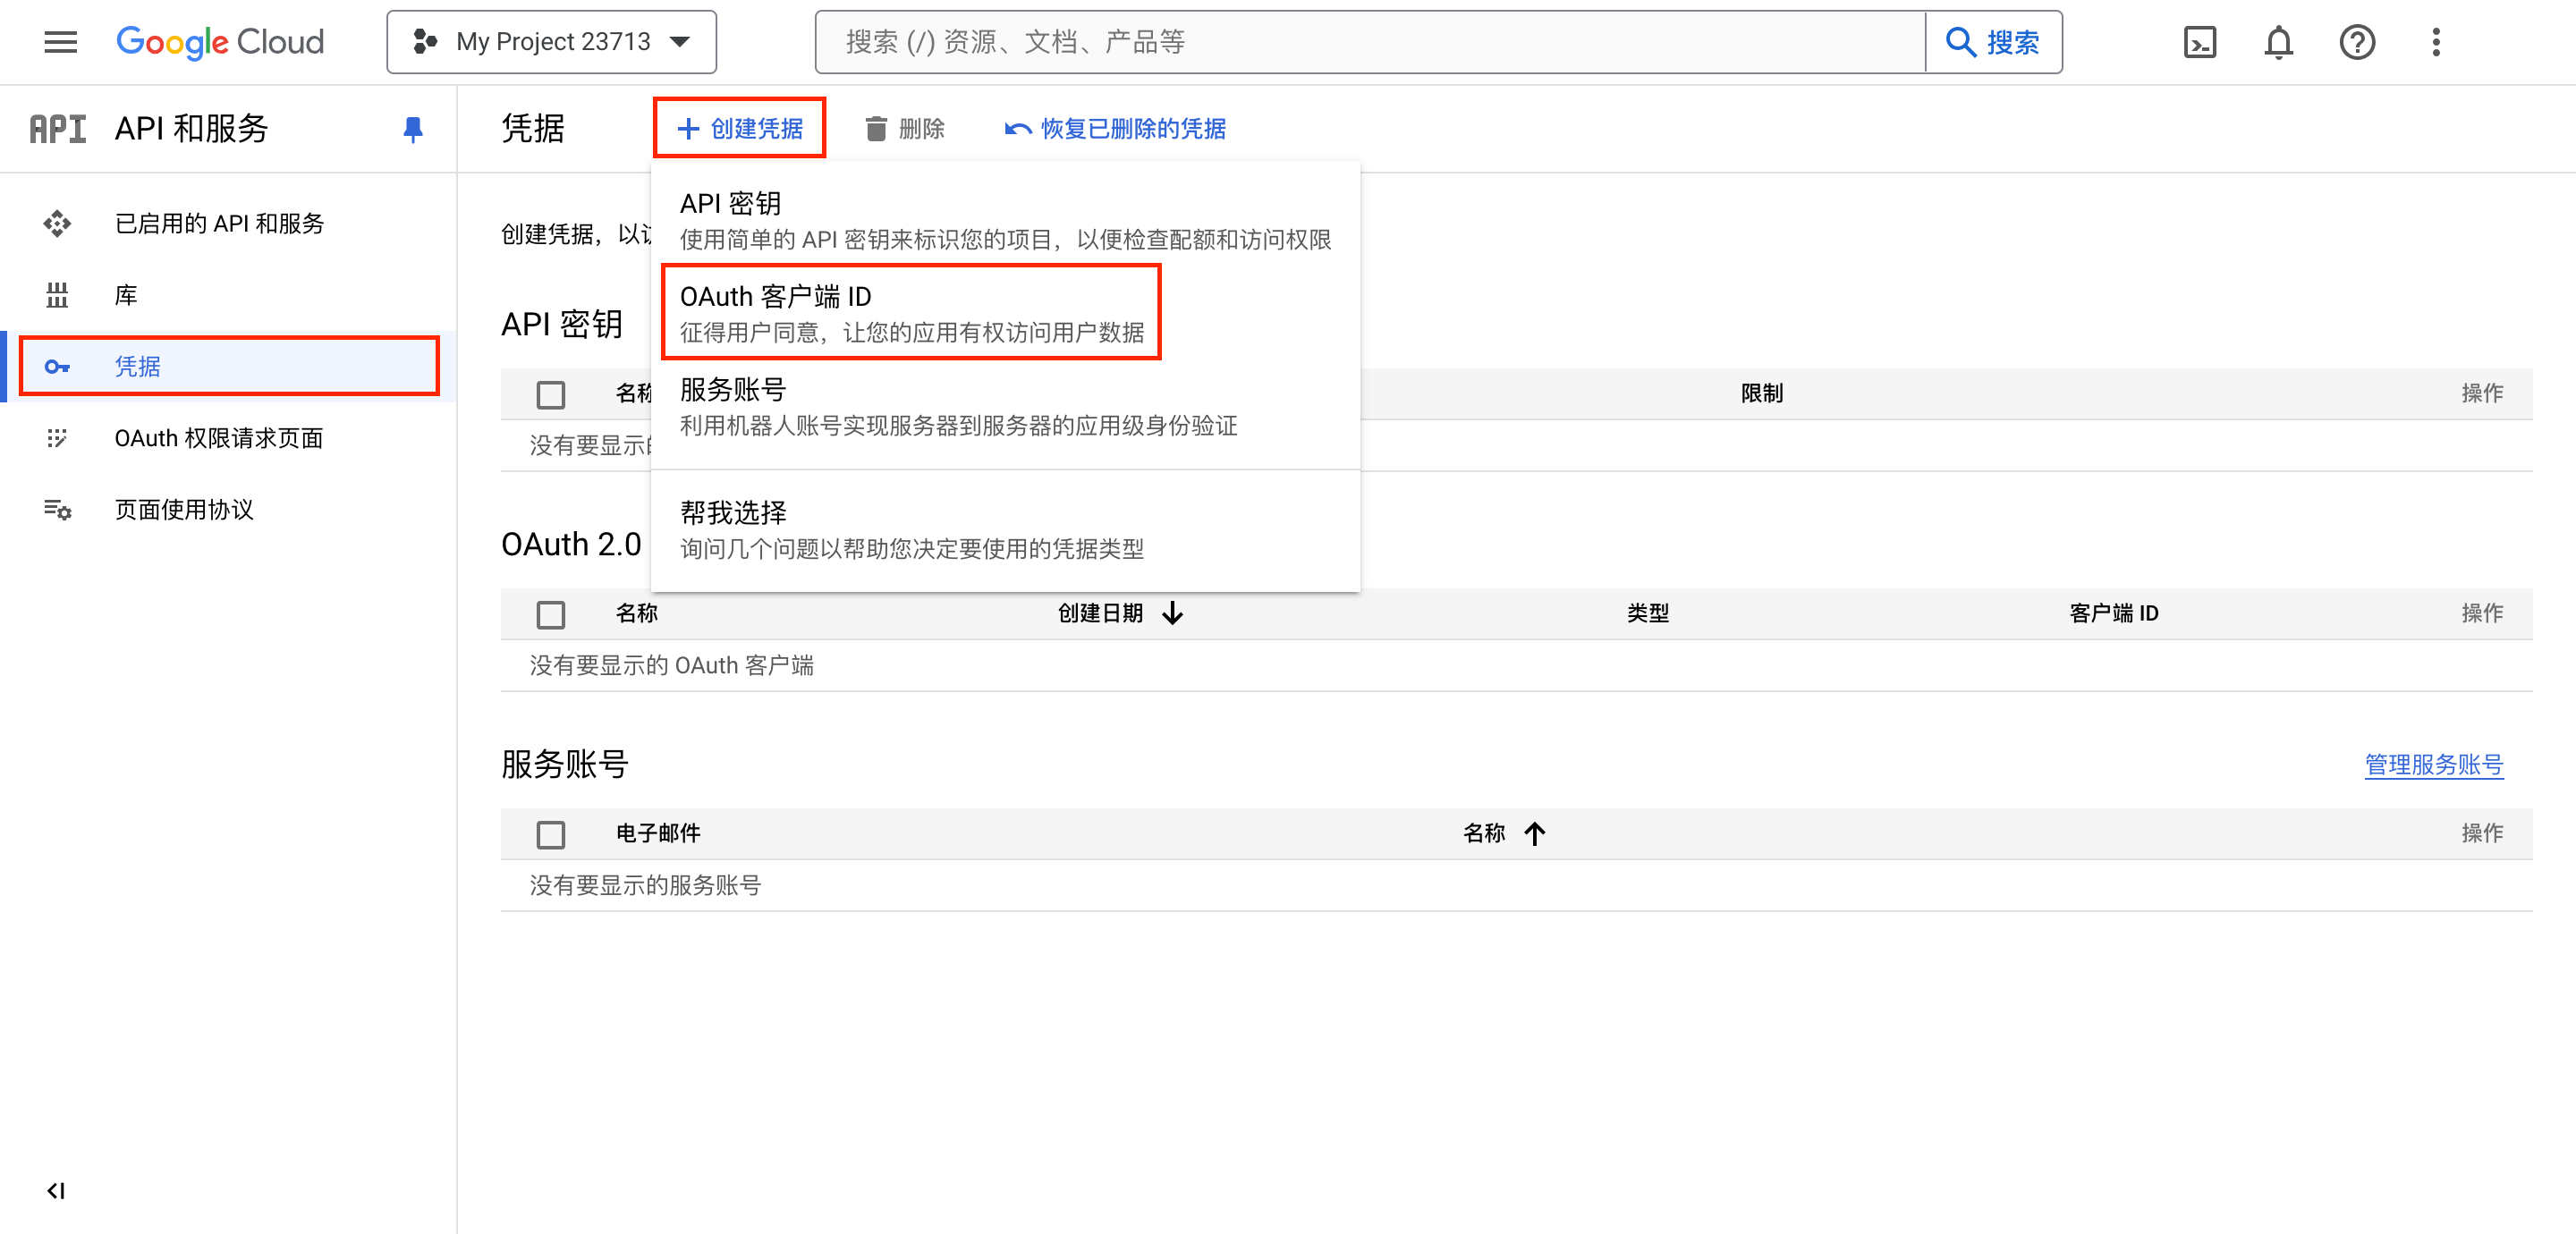Viewport: 2576px width, 1234px height.
Task: Click the key icon next to 凭据
Action: pyautogui.click(x=57, y=367)
